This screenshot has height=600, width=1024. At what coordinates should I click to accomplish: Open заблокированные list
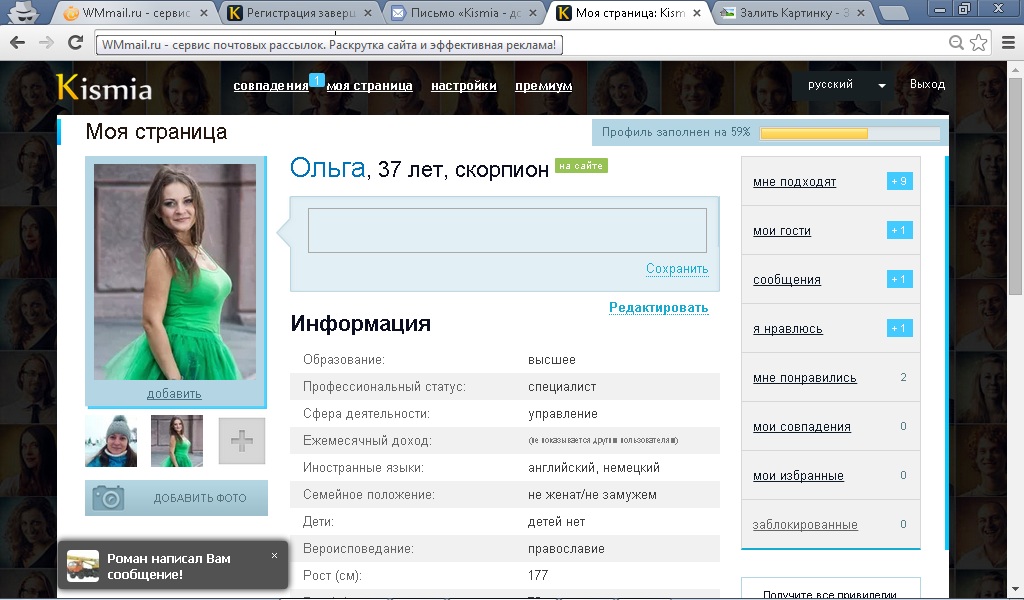point(805,525)
